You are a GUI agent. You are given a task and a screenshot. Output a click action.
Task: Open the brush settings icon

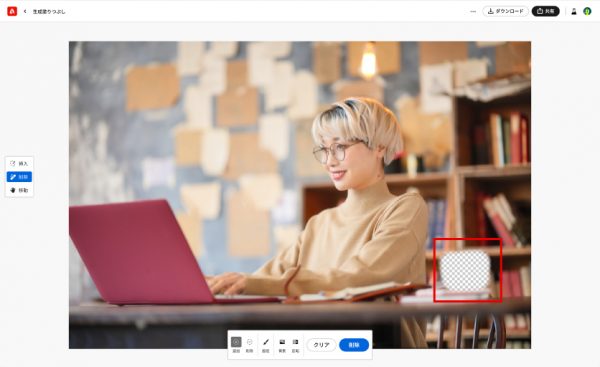[266, 344]
